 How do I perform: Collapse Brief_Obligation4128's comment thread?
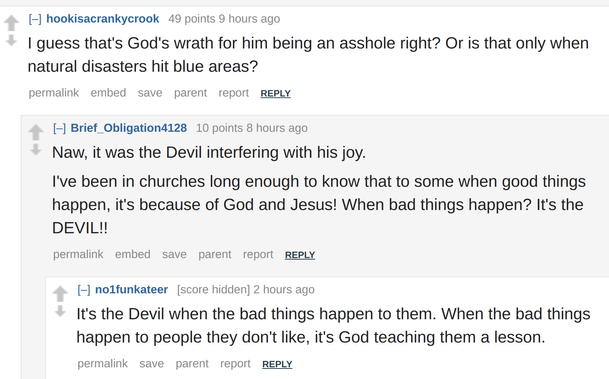(x=59, y=128)
